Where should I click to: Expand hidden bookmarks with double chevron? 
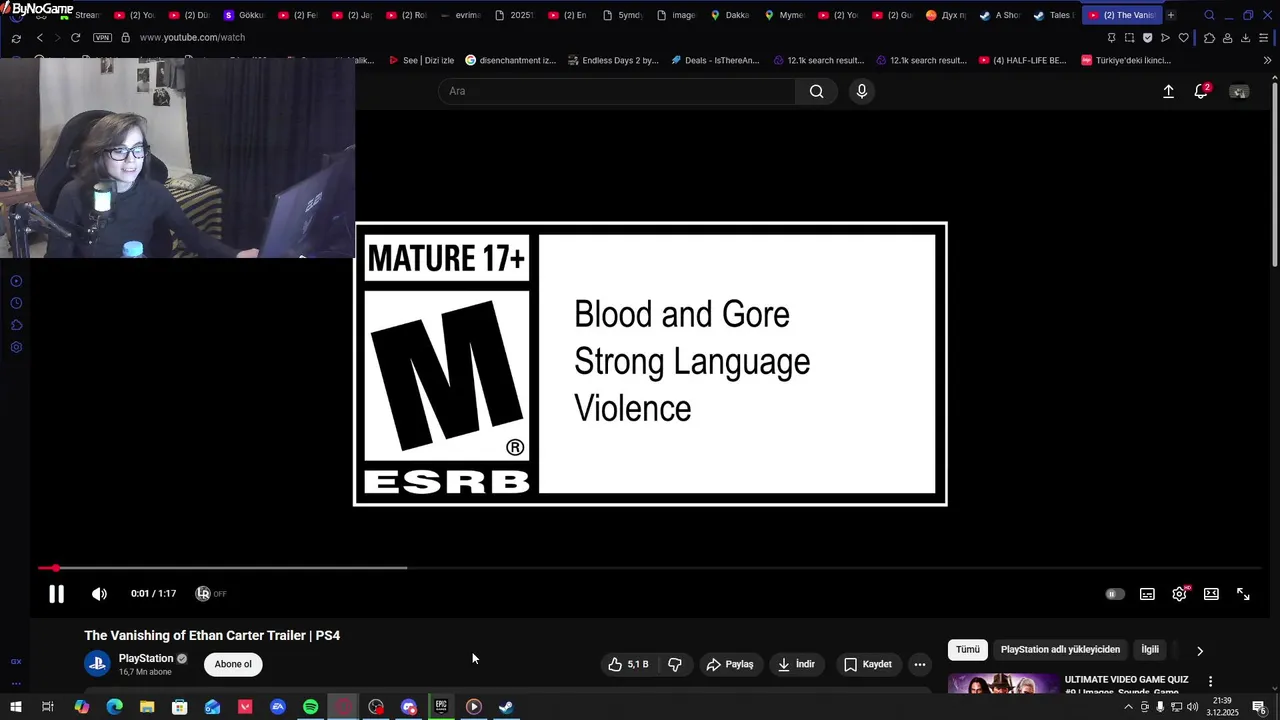[1267, 60]
